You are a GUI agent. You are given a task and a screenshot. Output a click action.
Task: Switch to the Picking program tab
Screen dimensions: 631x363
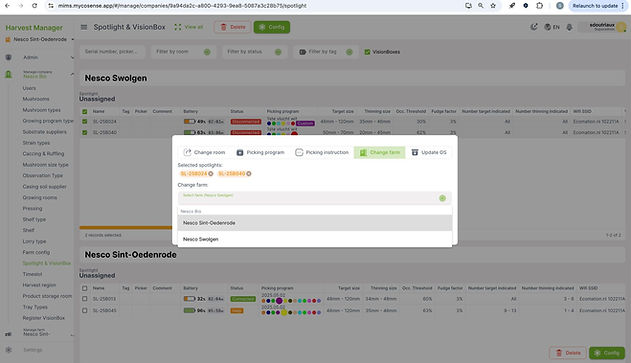(260, 152)
